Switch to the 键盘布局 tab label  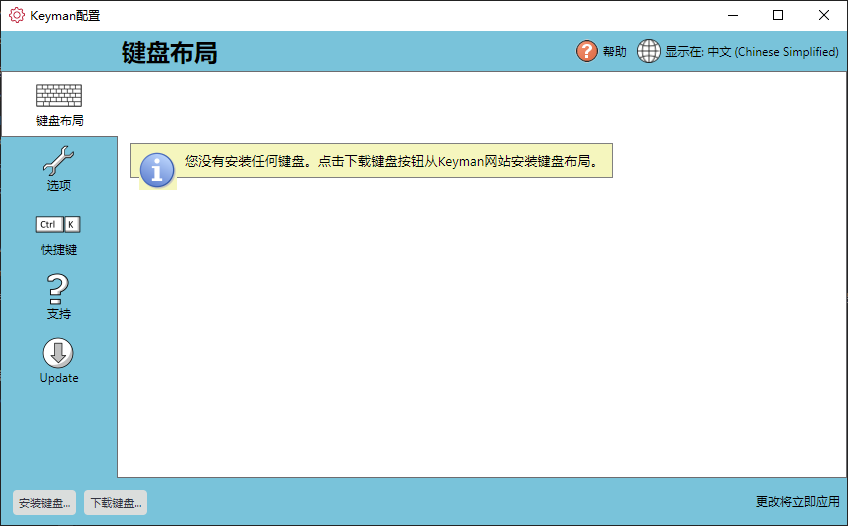(x=59, y=121)
